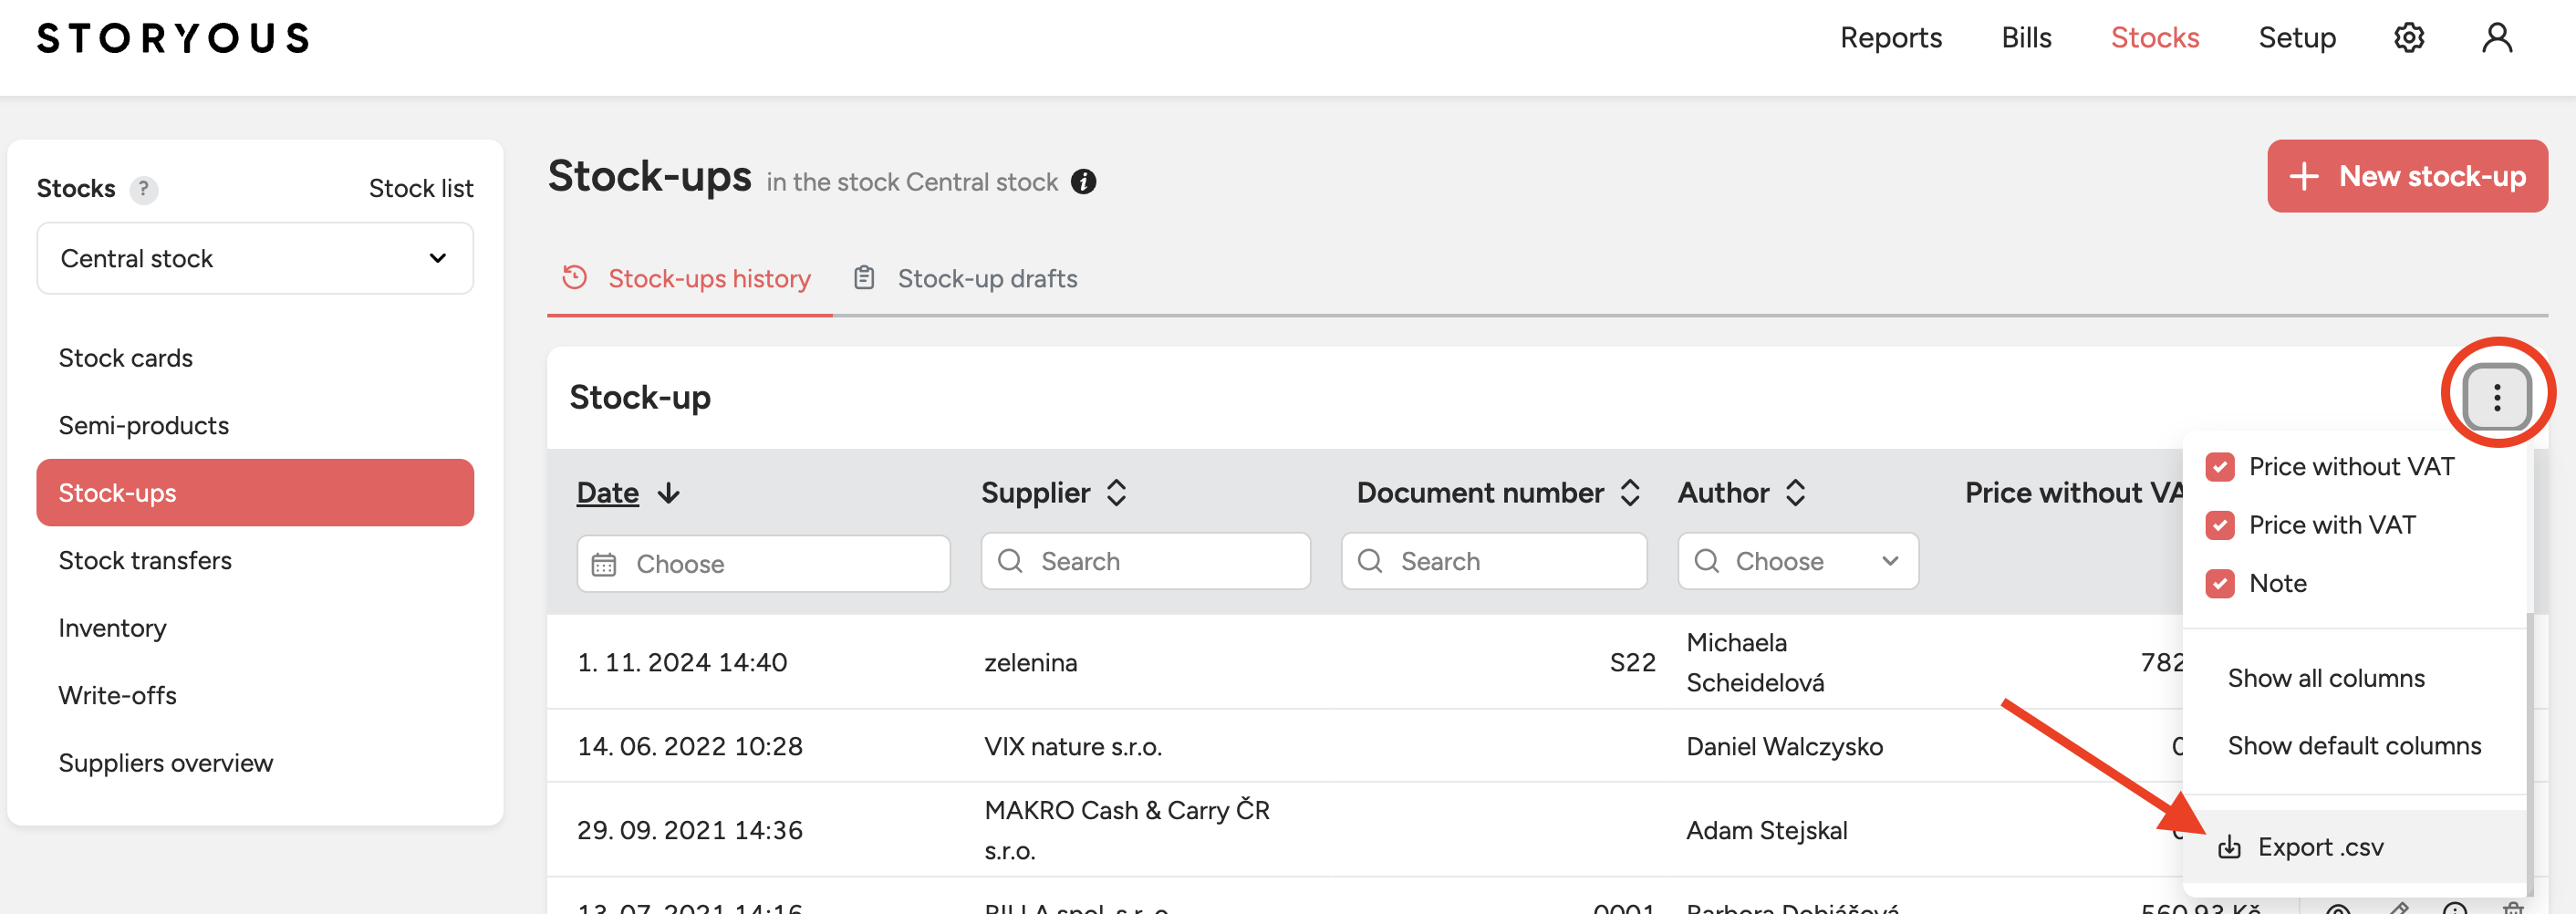Click the Stocks help question mark icon
Image resolution: width=2576 pixels, height=914 pixels.
pos(144,189)
